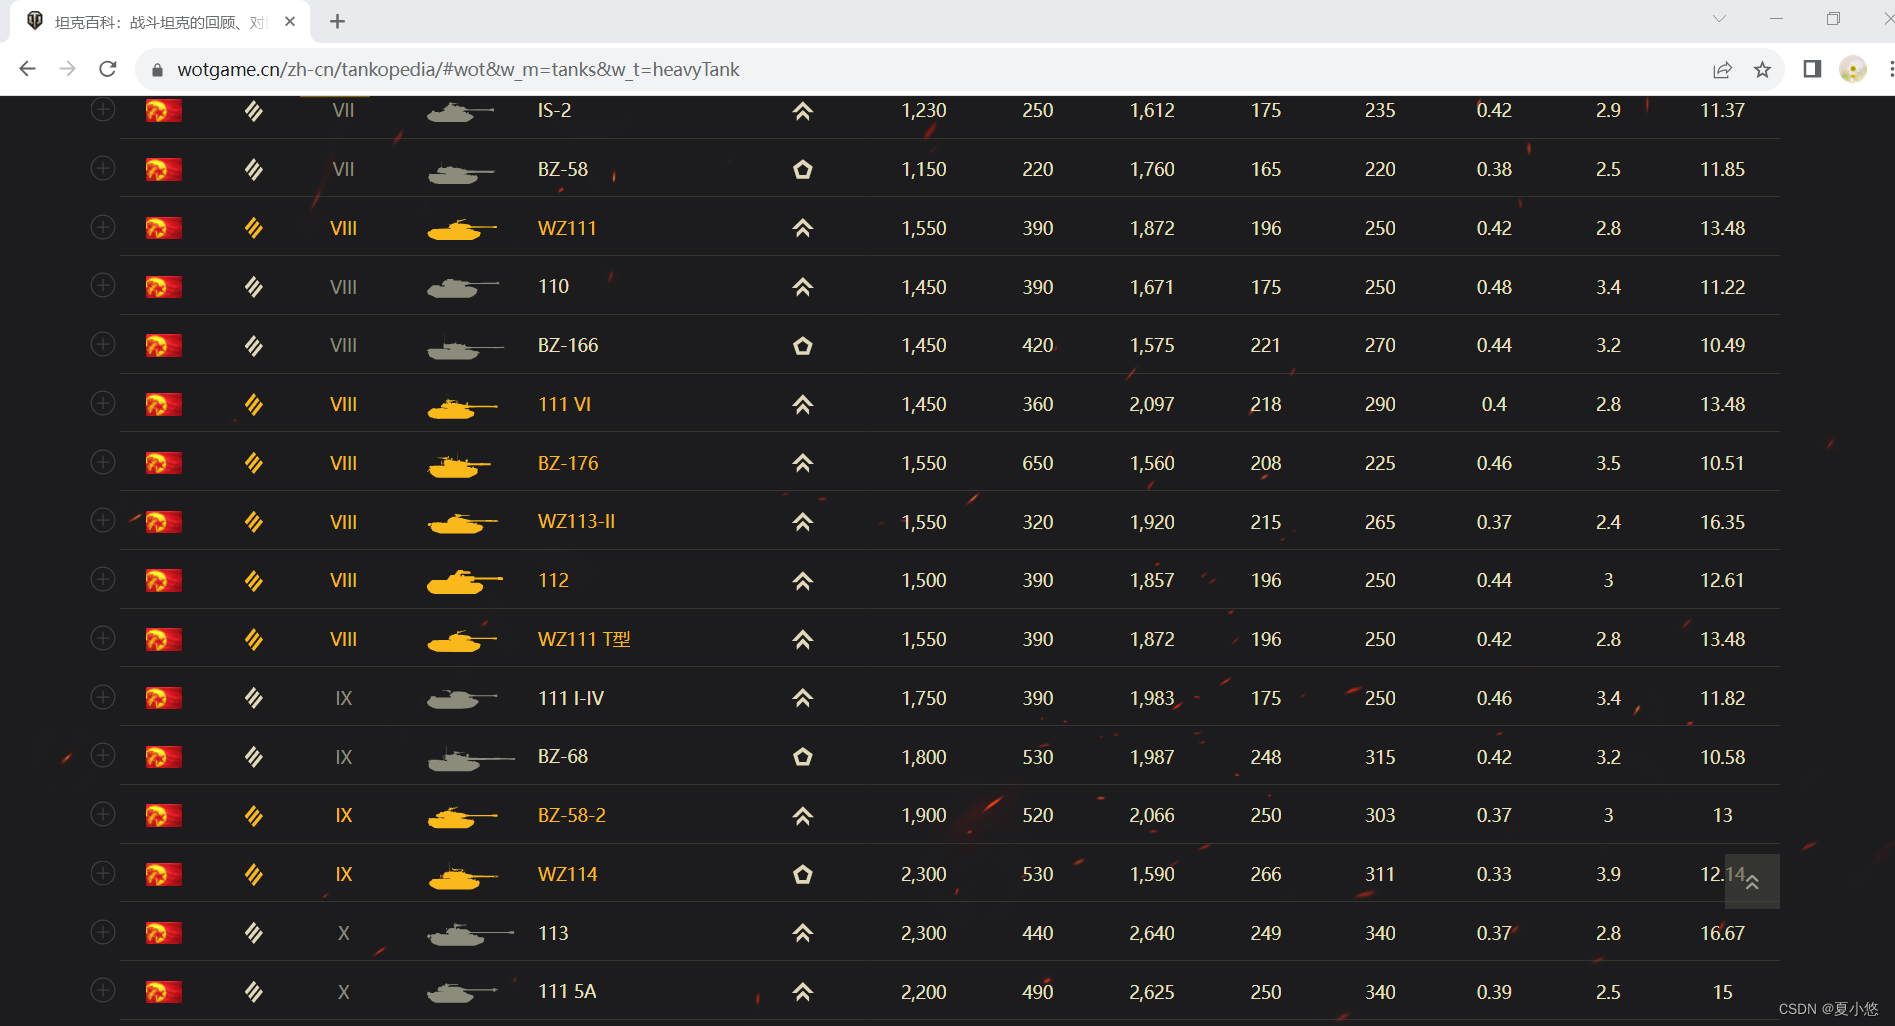Open the BZ-58 tank details

(x=563, y=169)
